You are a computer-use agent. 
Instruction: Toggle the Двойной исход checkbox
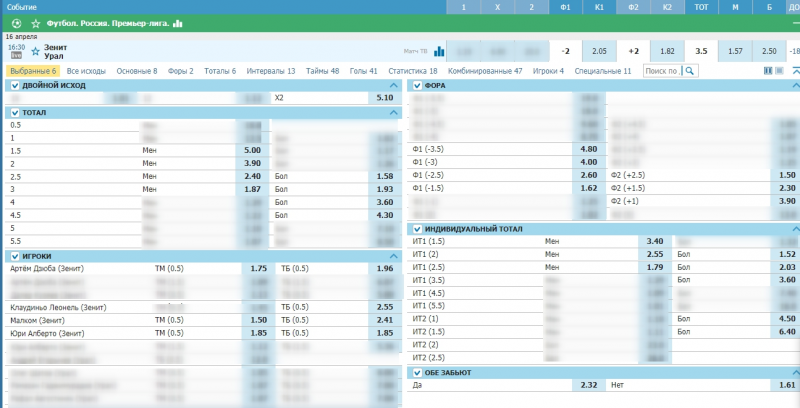point(14,86)
